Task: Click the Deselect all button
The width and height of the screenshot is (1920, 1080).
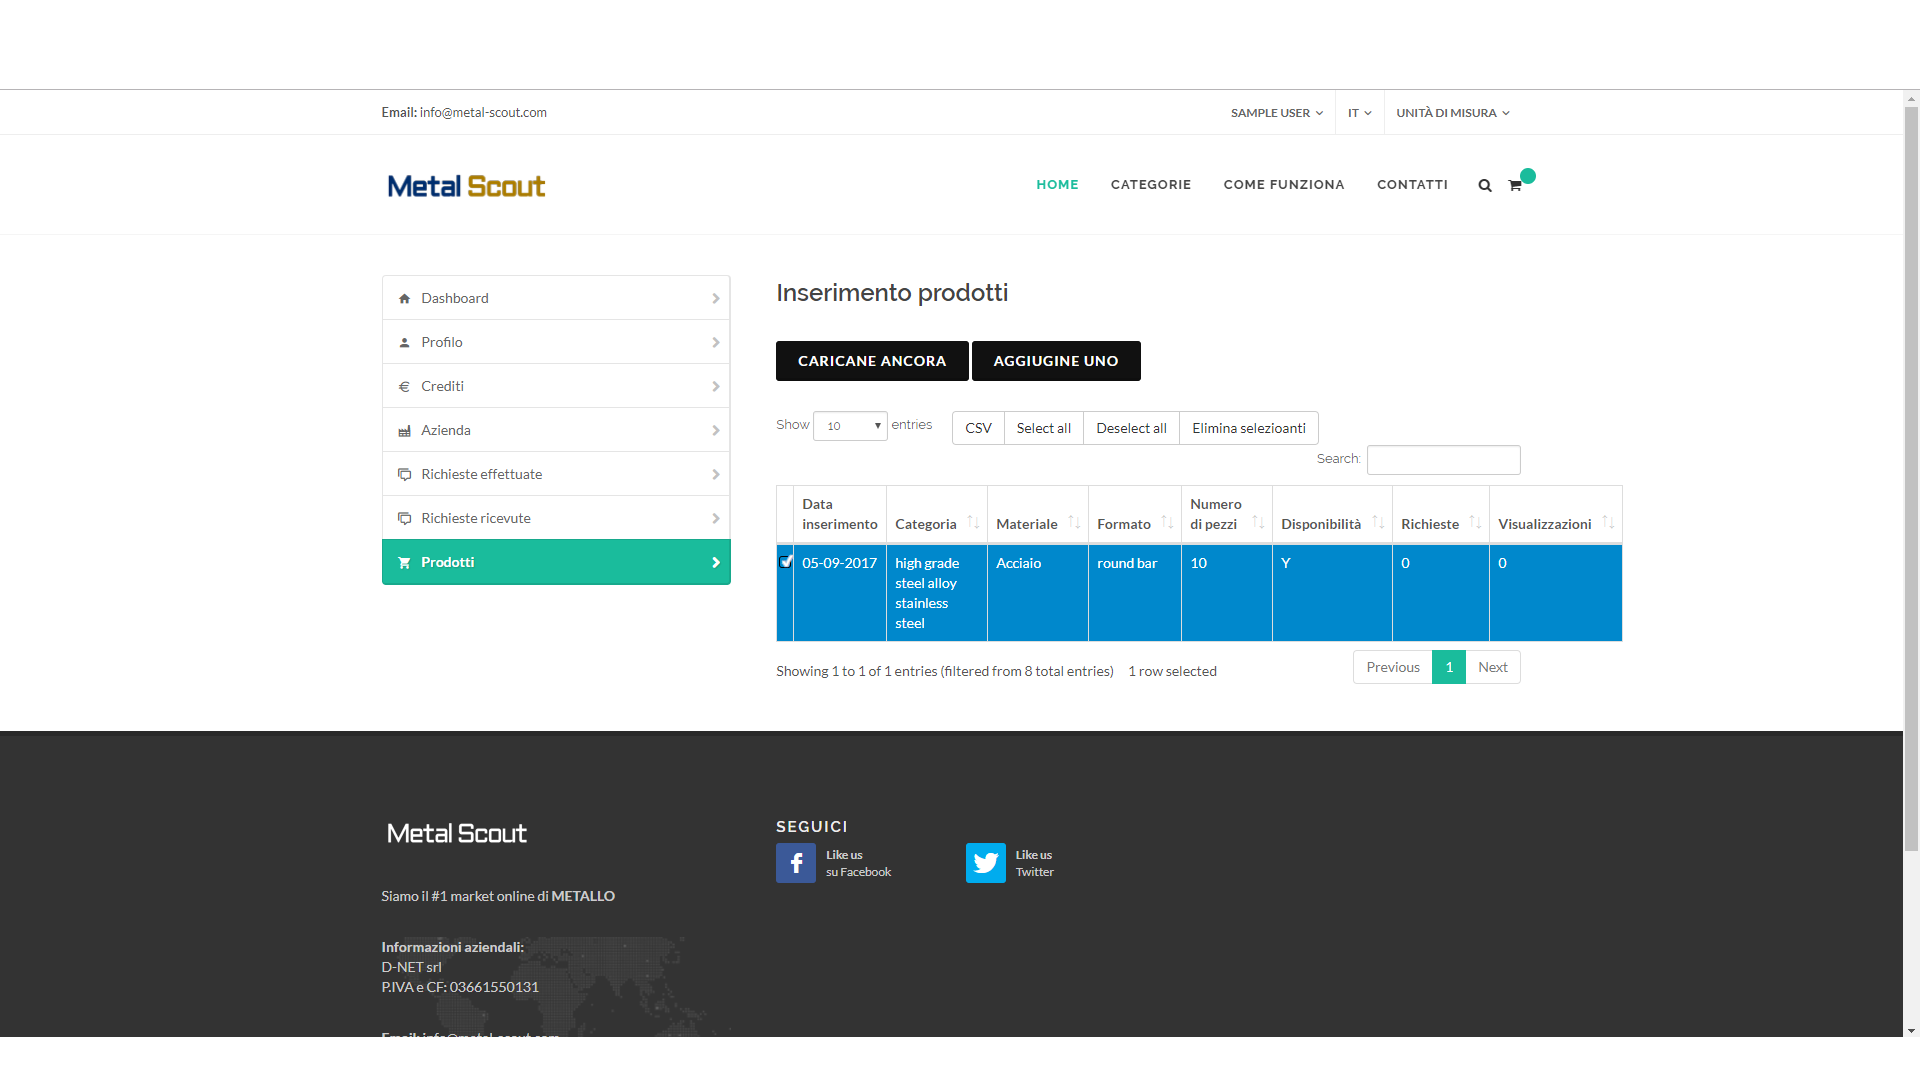Action: point(1131,428)
